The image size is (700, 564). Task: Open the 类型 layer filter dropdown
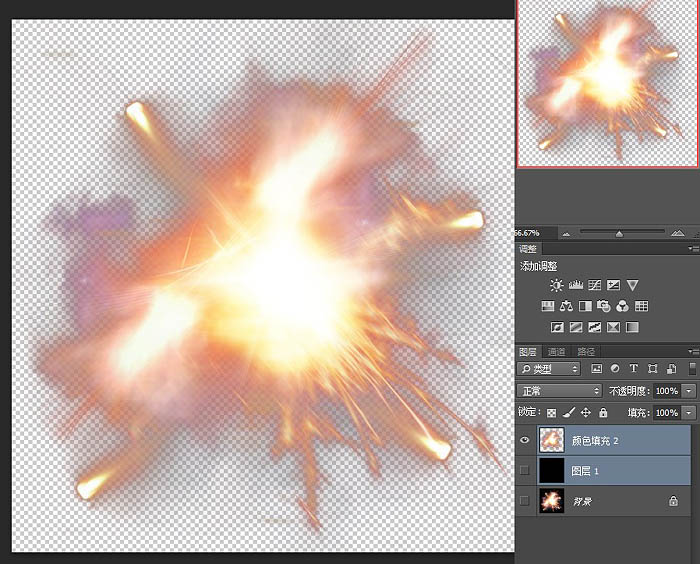(x=553, y=370)
